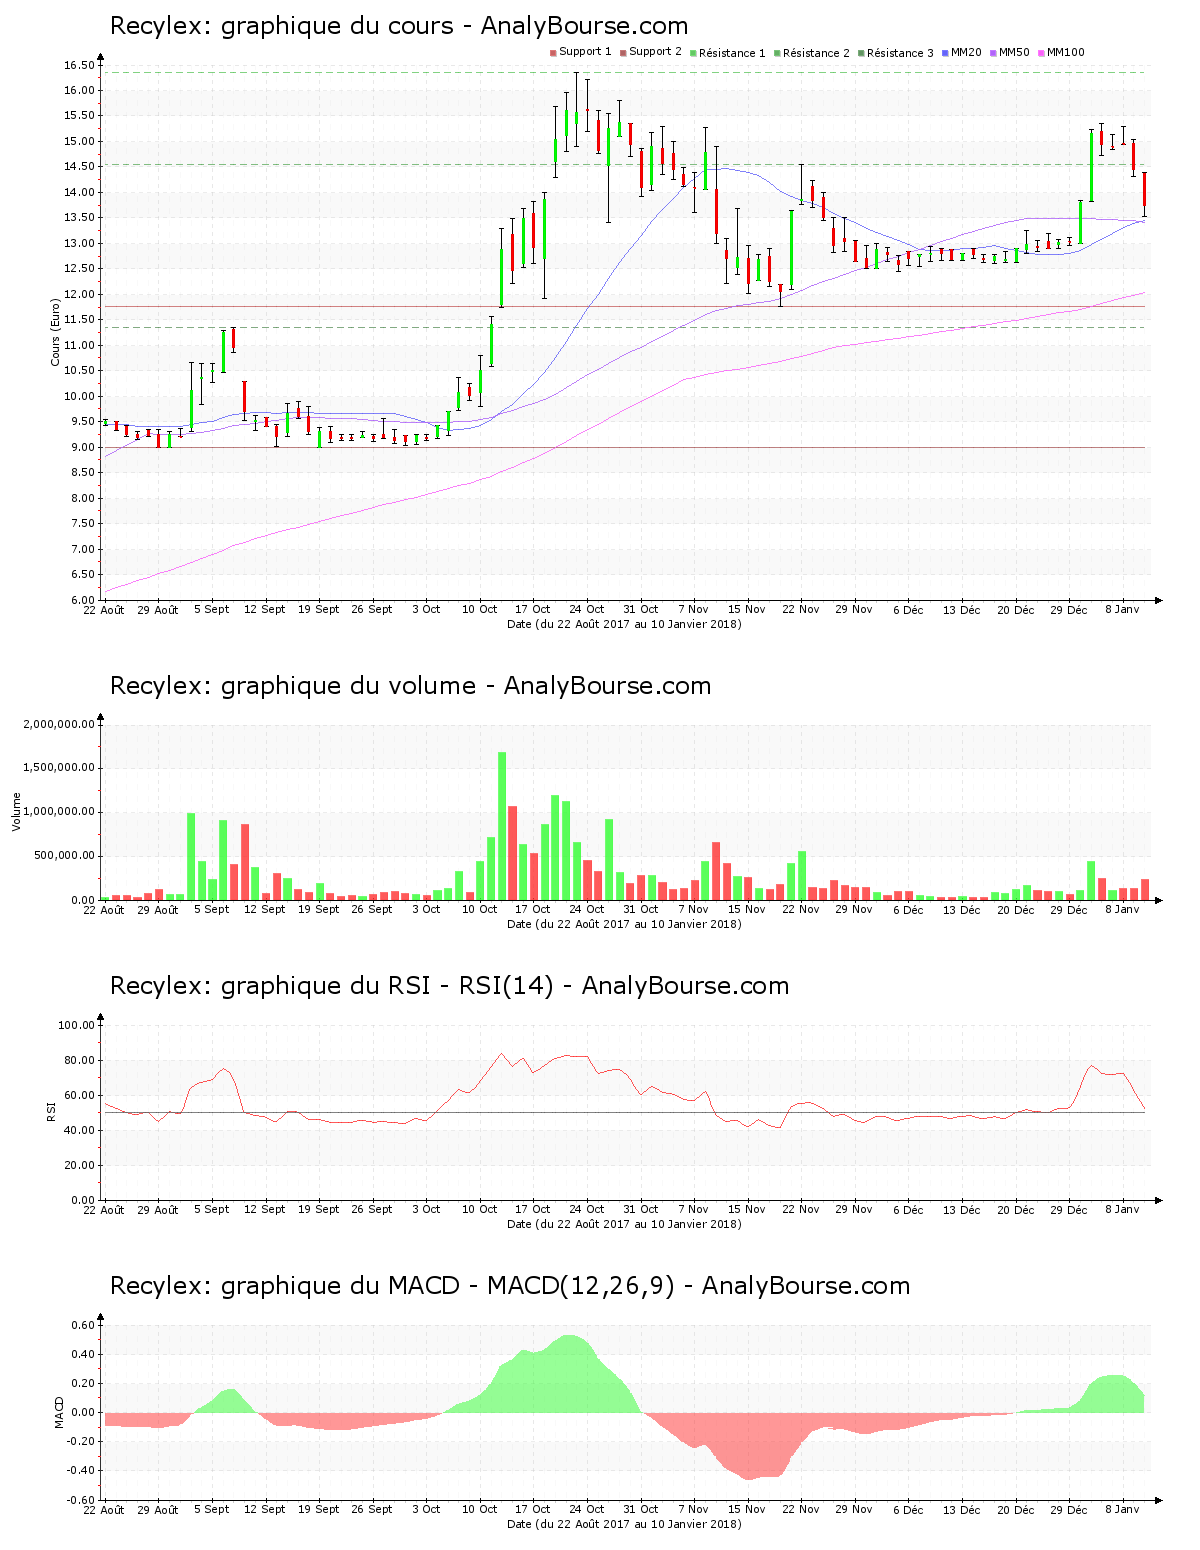
Task: Select the Support 2 legend label
Action: 655,52
